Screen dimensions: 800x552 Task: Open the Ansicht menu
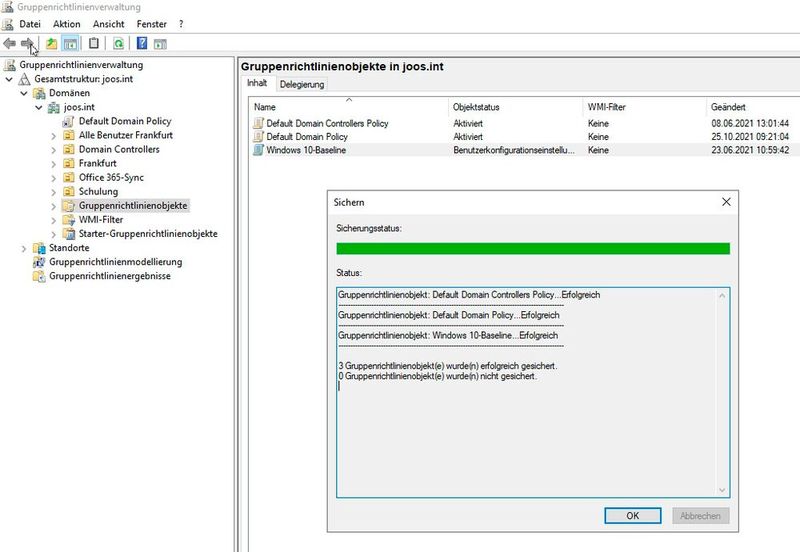coord(109,24)
